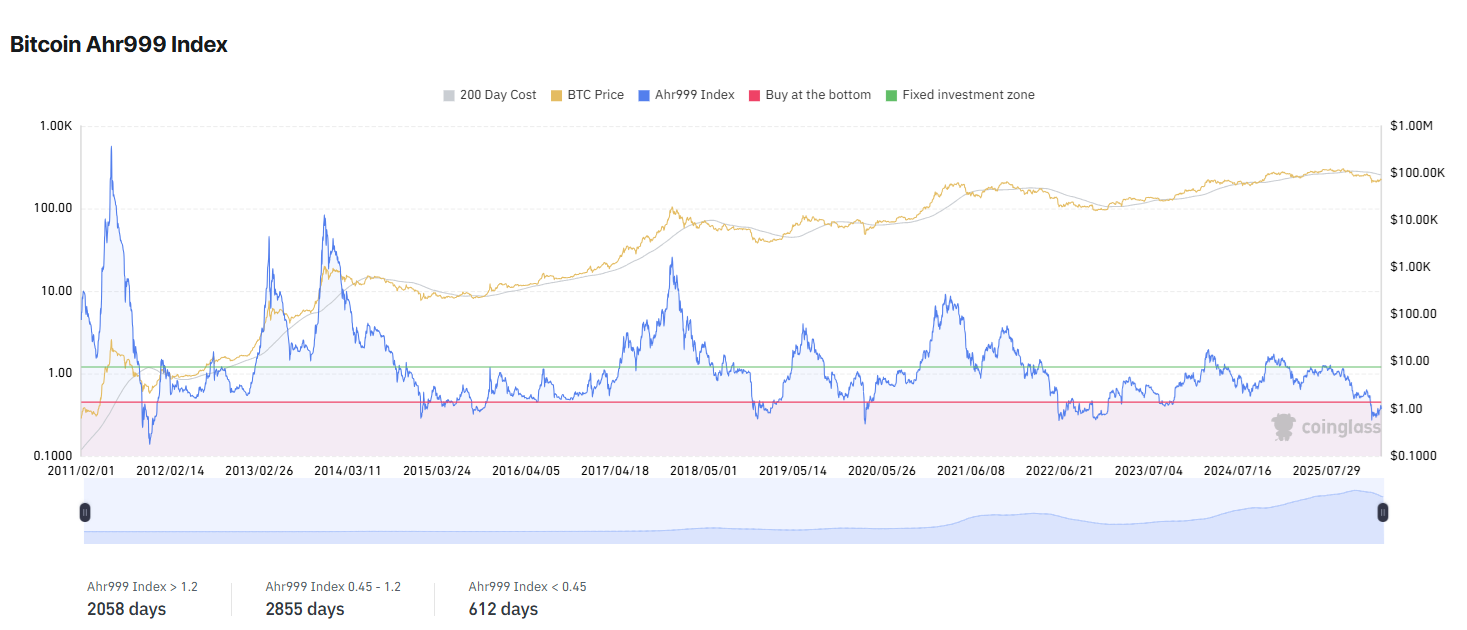Click the 2058 days statistic
Image resolution: width=1467 pixels, height=630 pixels.
click(x=126, y=608)
